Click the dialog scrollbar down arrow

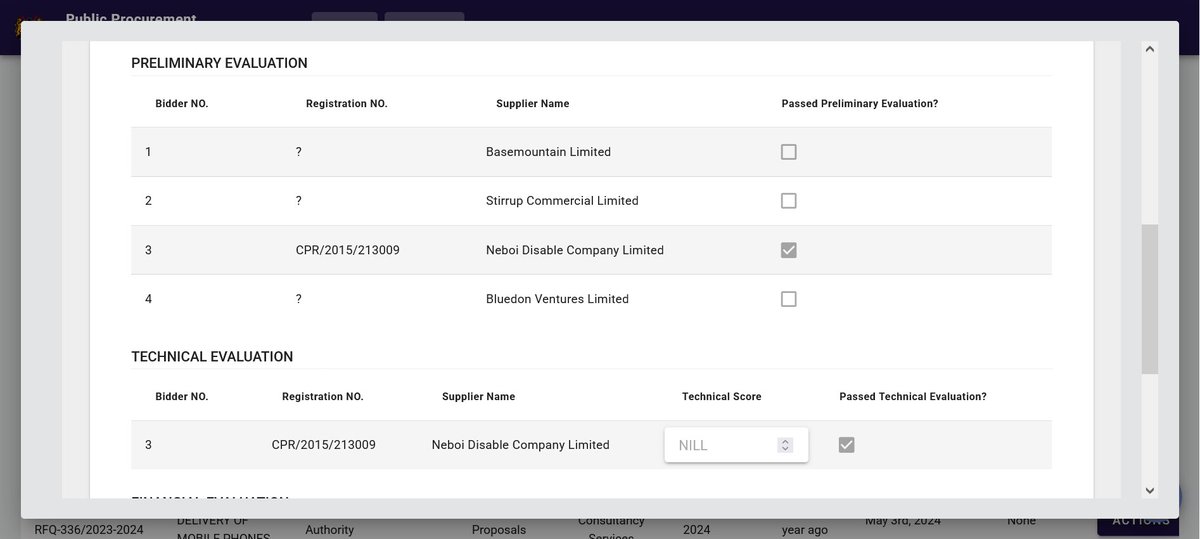(x=1149, y=490)
